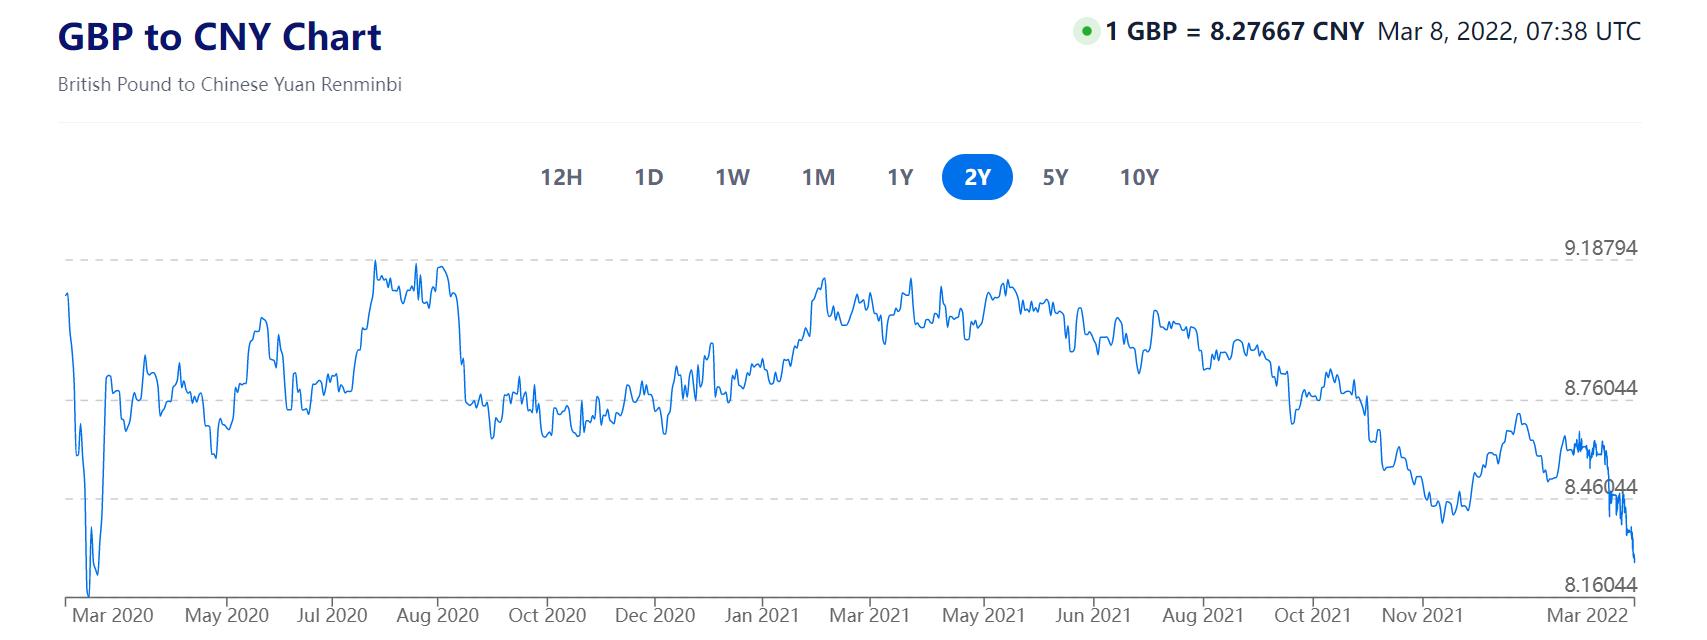Switch to the 1M range
Viewport: 1707px width, 640px height.
coord(818,178)
